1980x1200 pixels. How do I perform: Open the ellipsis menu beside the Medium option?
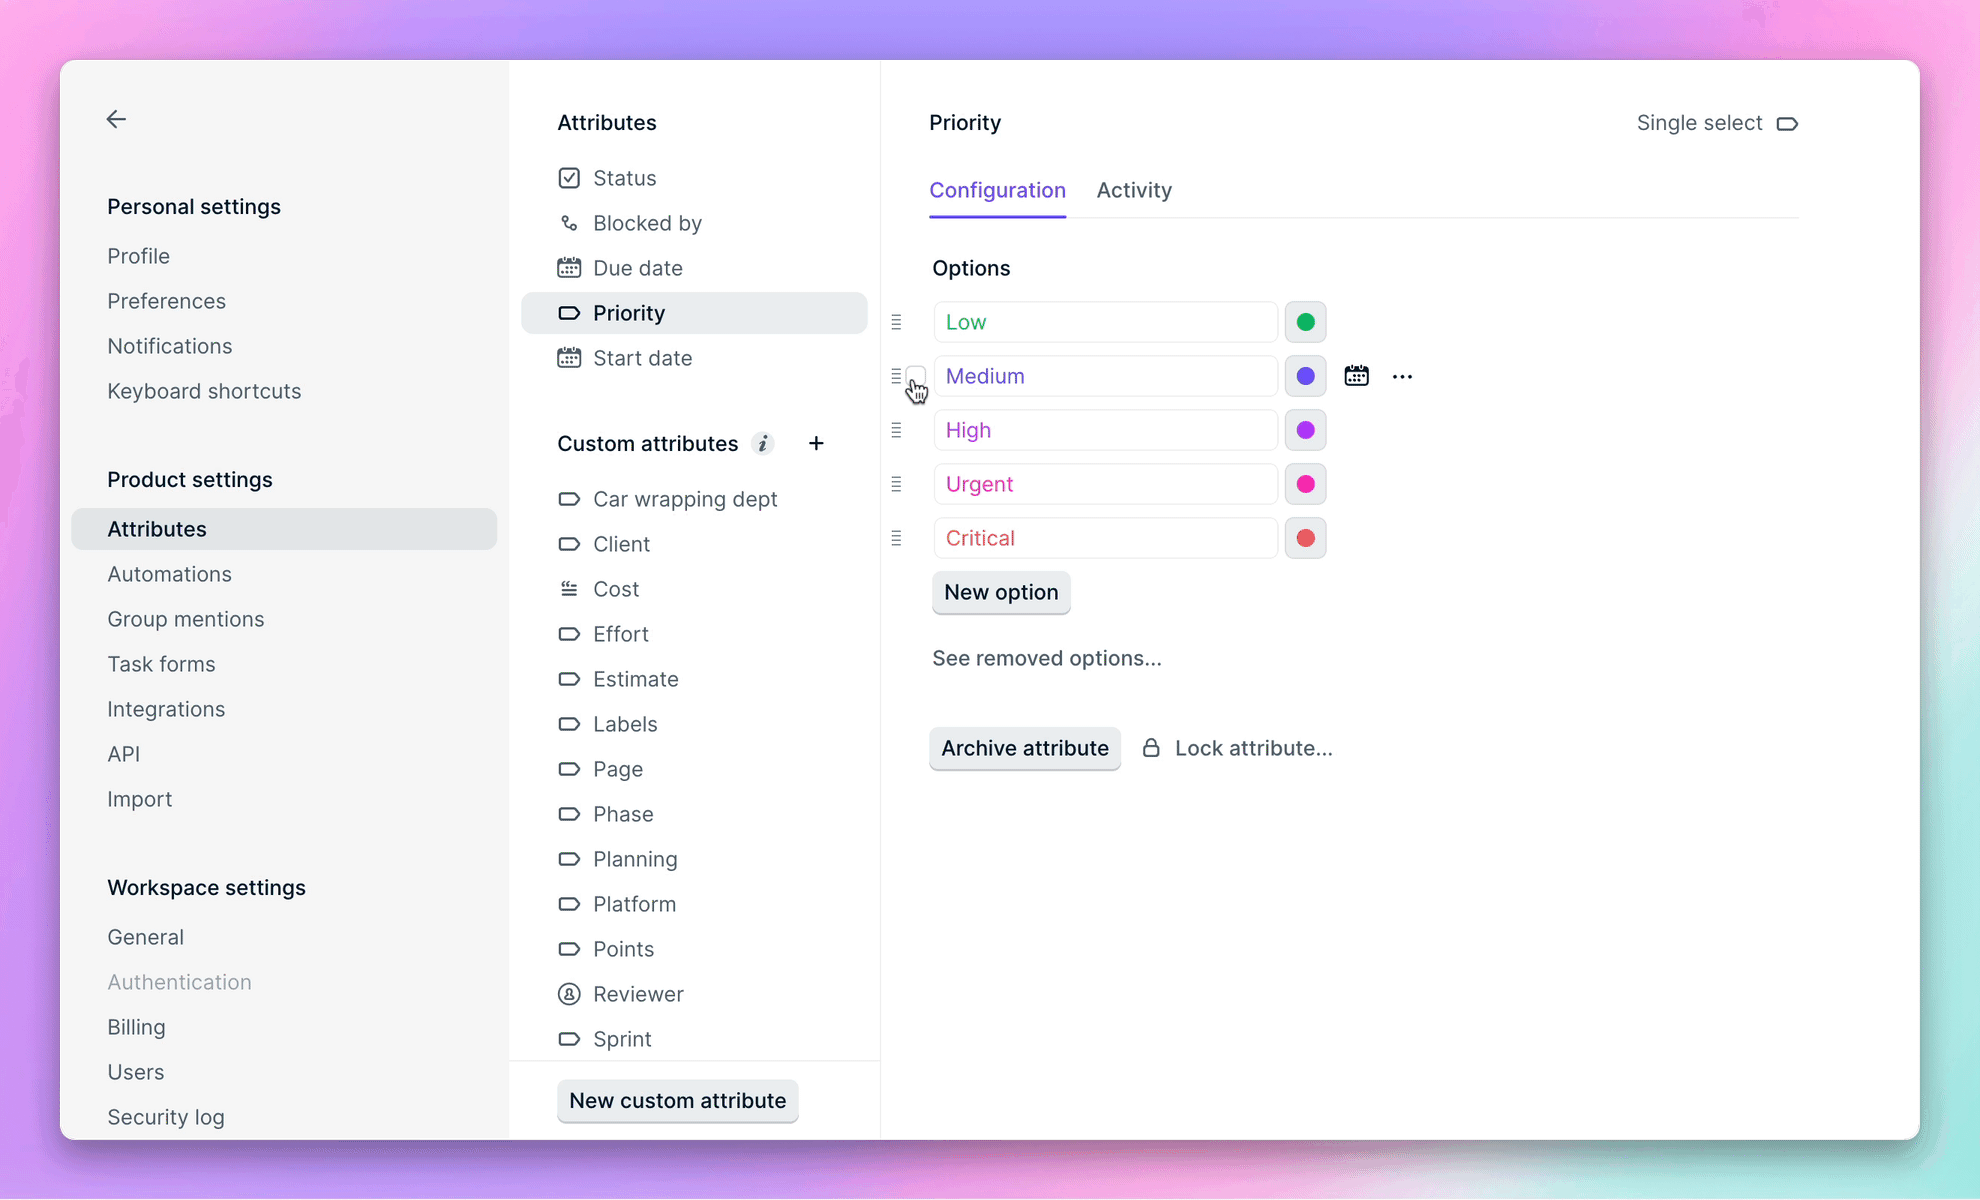(x=1402, y=376)
